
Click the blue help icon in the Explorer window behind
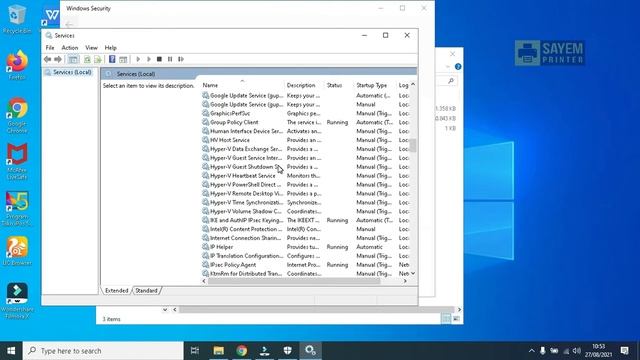click(x=458, y=67)
